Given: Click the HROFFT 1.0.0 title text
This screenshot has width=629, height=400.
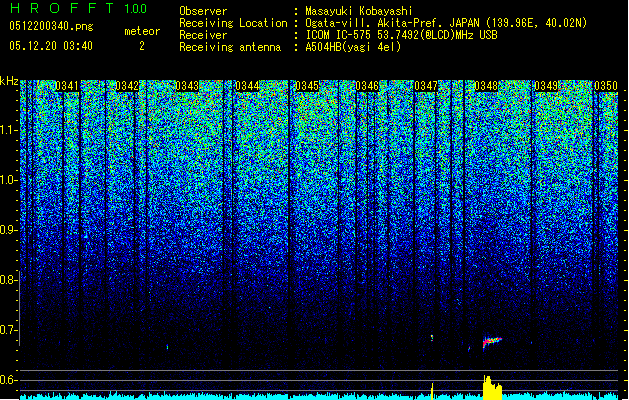Looking at the screenshot, I should pyautogui.click(x=78, y=8).
